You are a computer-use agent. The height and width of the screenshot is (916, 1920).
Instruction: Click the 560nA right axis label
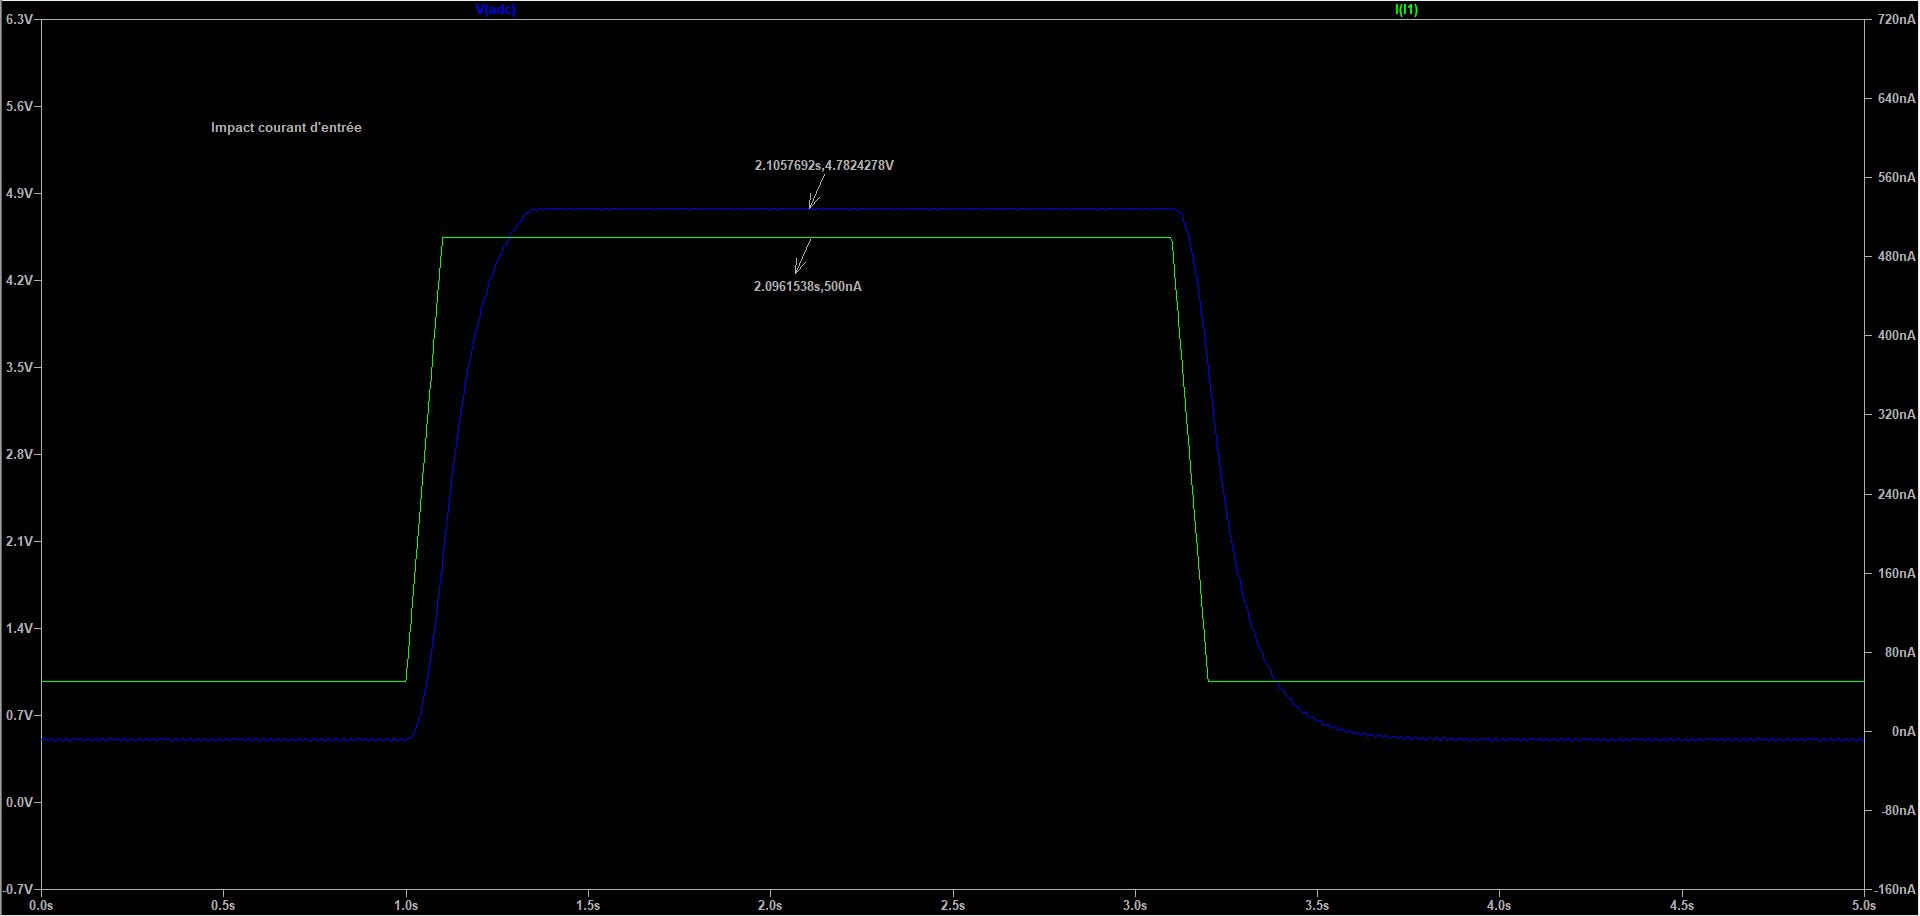1897,178
